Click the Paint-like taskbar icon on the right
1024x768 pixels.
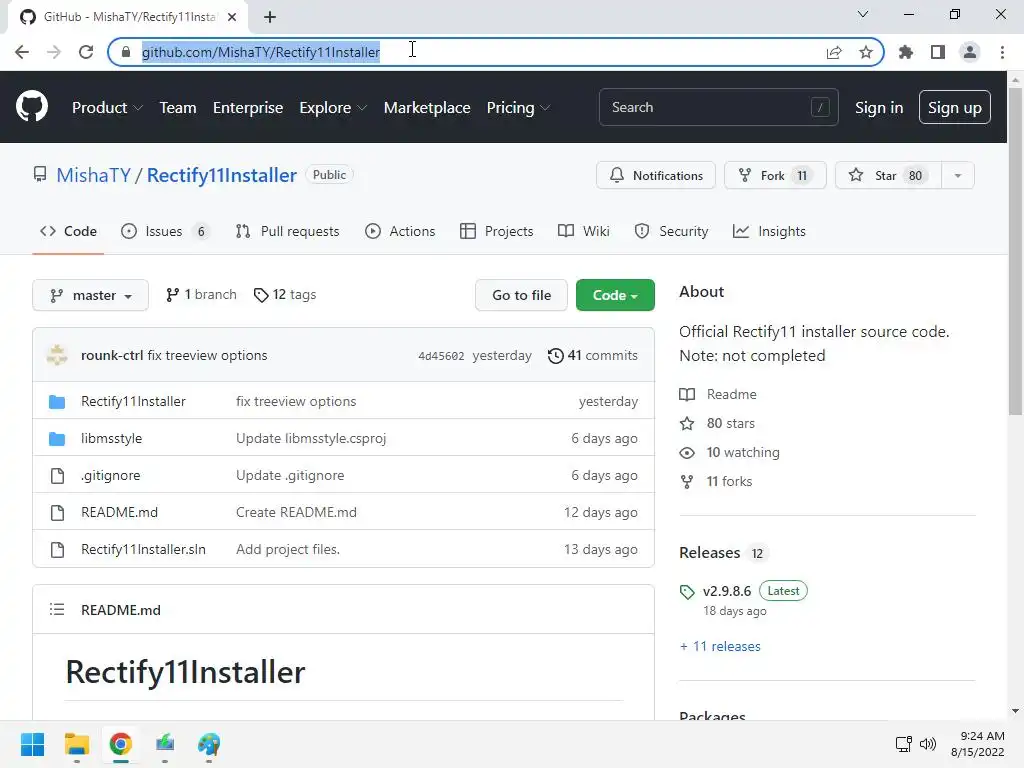point(209,744)
